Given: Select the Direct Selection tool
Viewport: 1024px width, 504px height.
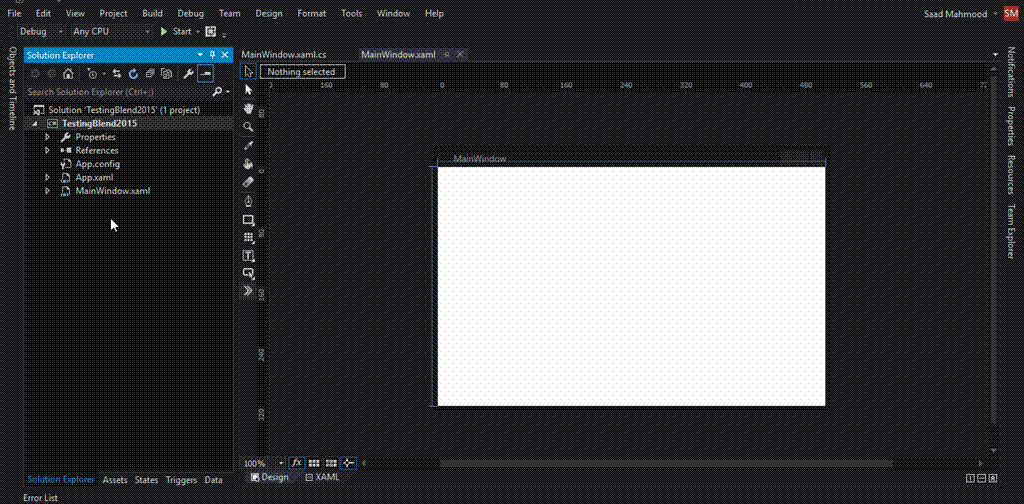Looking at the screenshot, I should click(x=248, y=90).
